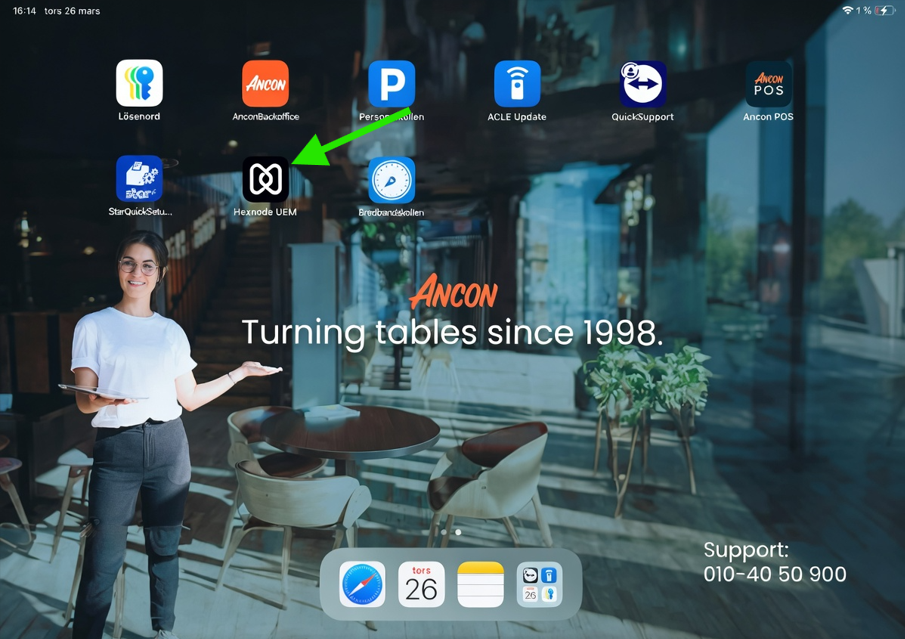Launch AnconBackoffice app
905x639 pixels.
coord(265,84)
